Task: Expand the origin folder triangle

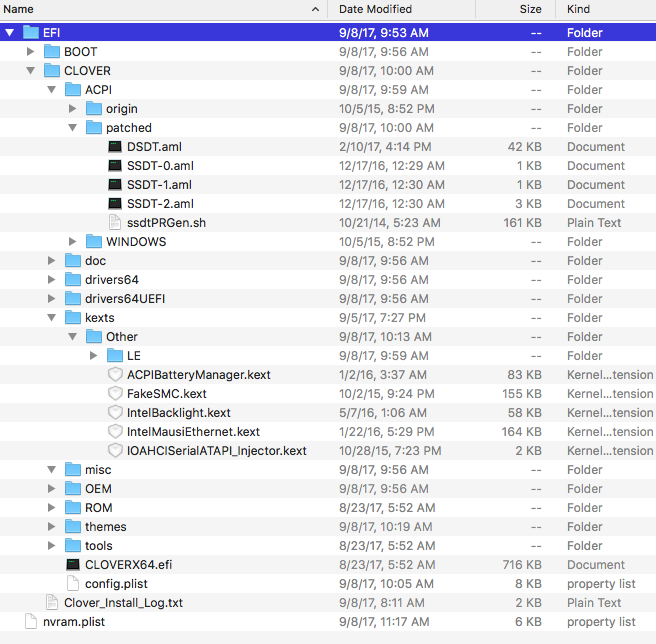Action: (72, 108)
